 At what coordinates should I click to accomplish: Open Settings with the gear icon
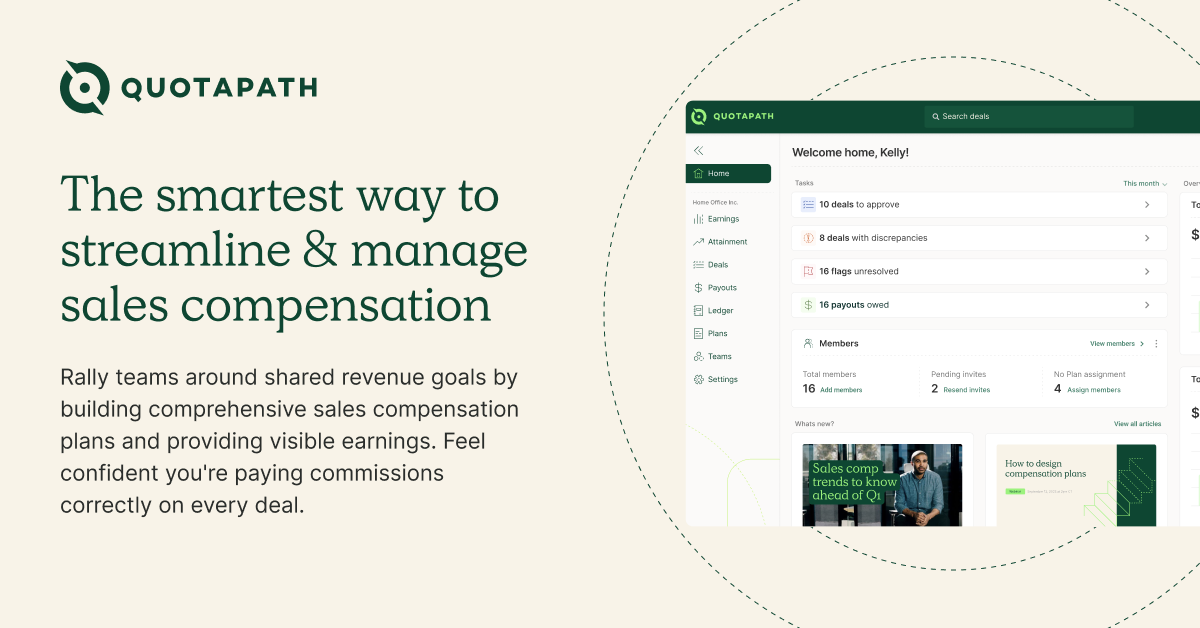698,380
